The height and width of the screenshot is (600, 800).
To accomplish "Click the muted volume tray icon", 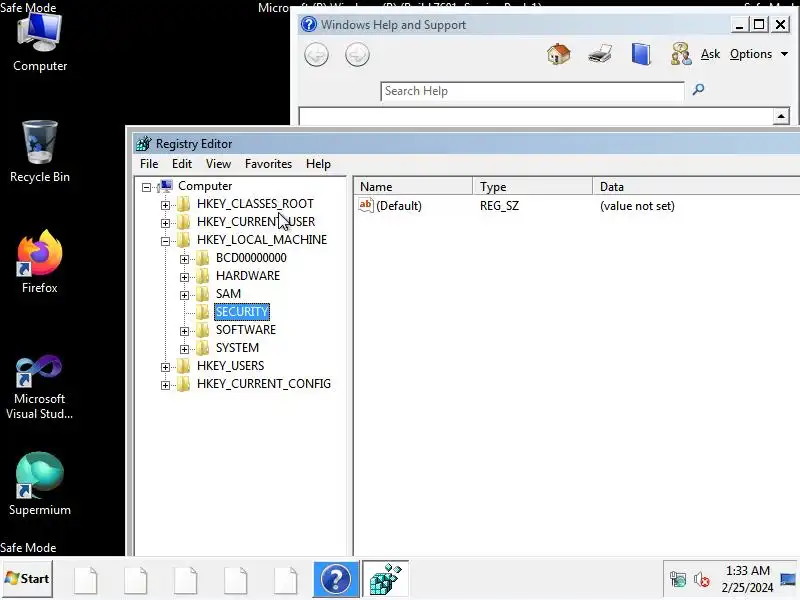I will [702, 580].
